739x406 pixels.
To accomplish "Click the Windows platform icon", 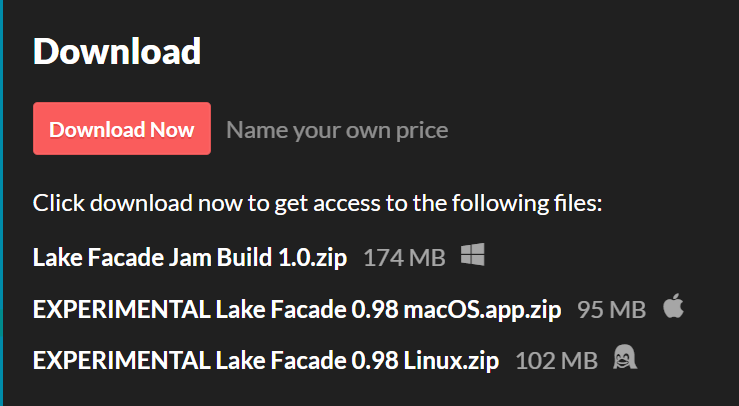I will point(472,255).
